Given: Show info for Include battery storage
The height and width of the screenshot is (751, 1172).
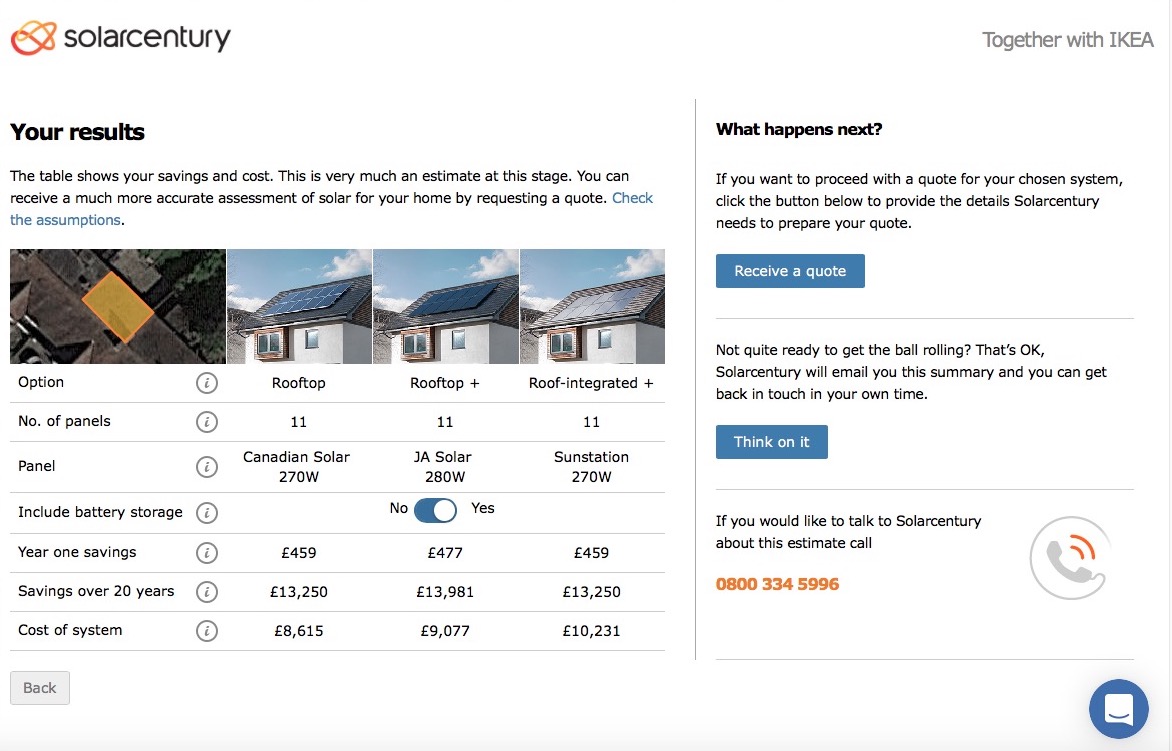Looking at the screenshot, I should pyautogui.click(x=207, y=513).
